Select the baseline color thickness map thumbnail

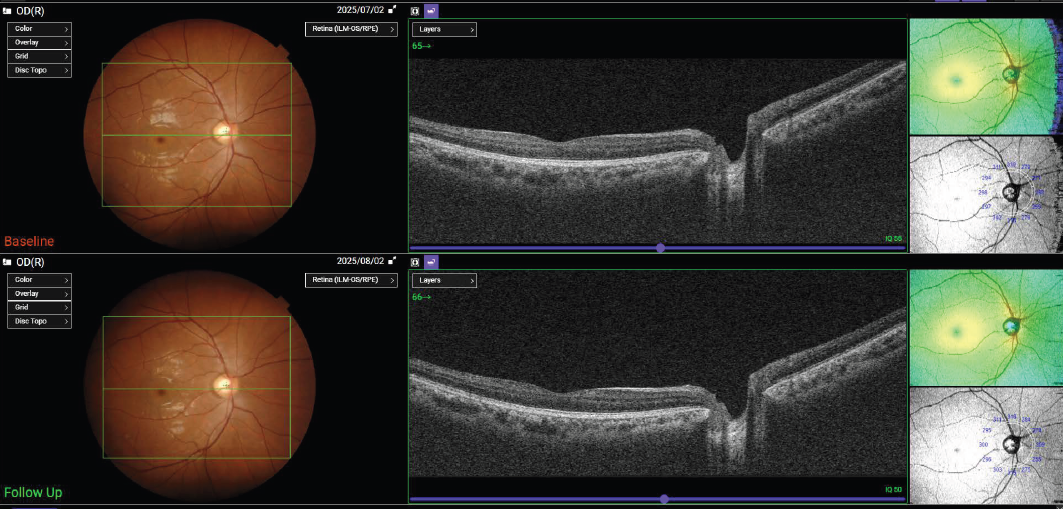coord(984,77)
